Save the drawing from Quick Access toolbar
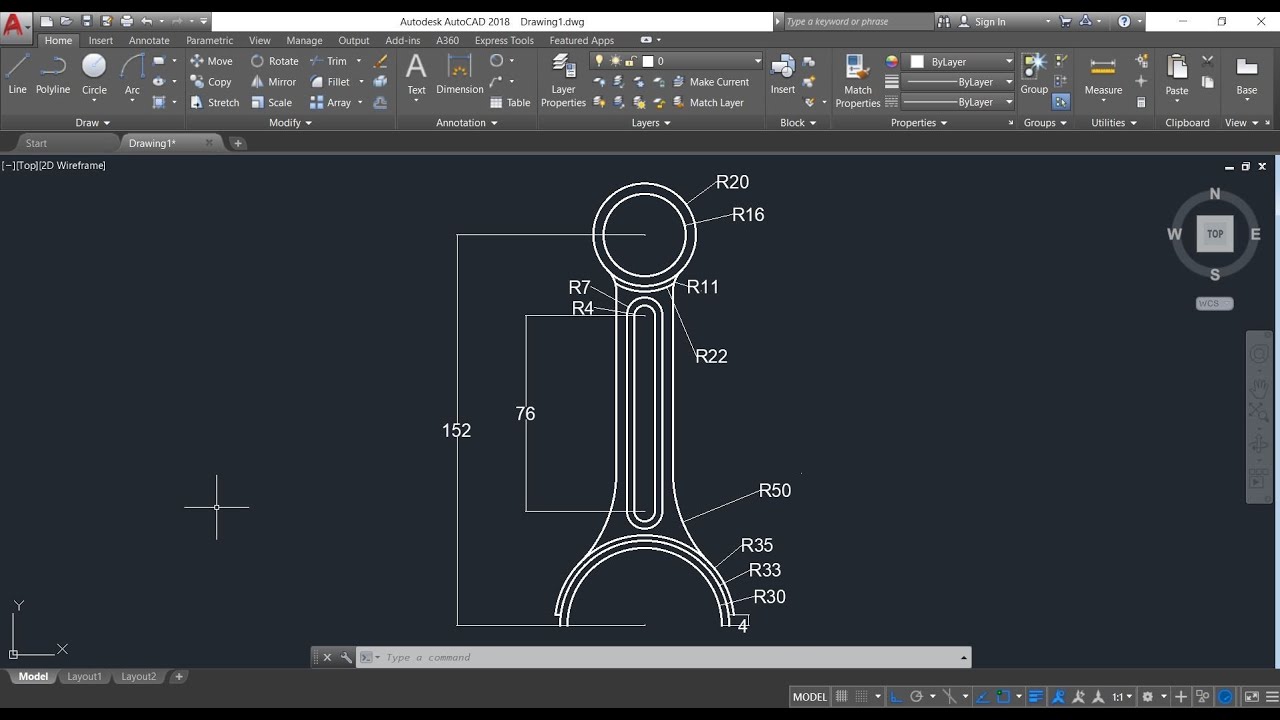The height and width of the screenshot is (720, 1280). click(x=87, y=21)
